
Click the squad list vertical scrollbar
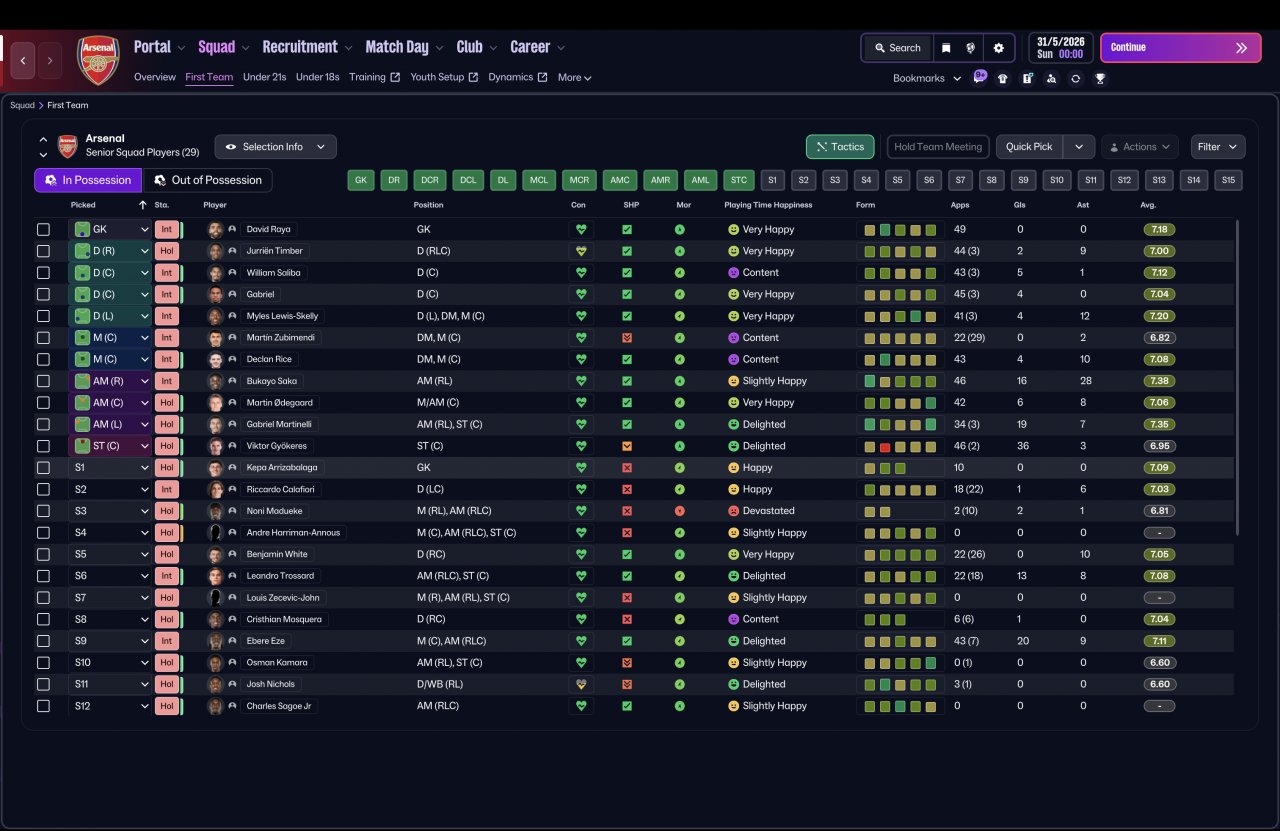pos(1238,377)
